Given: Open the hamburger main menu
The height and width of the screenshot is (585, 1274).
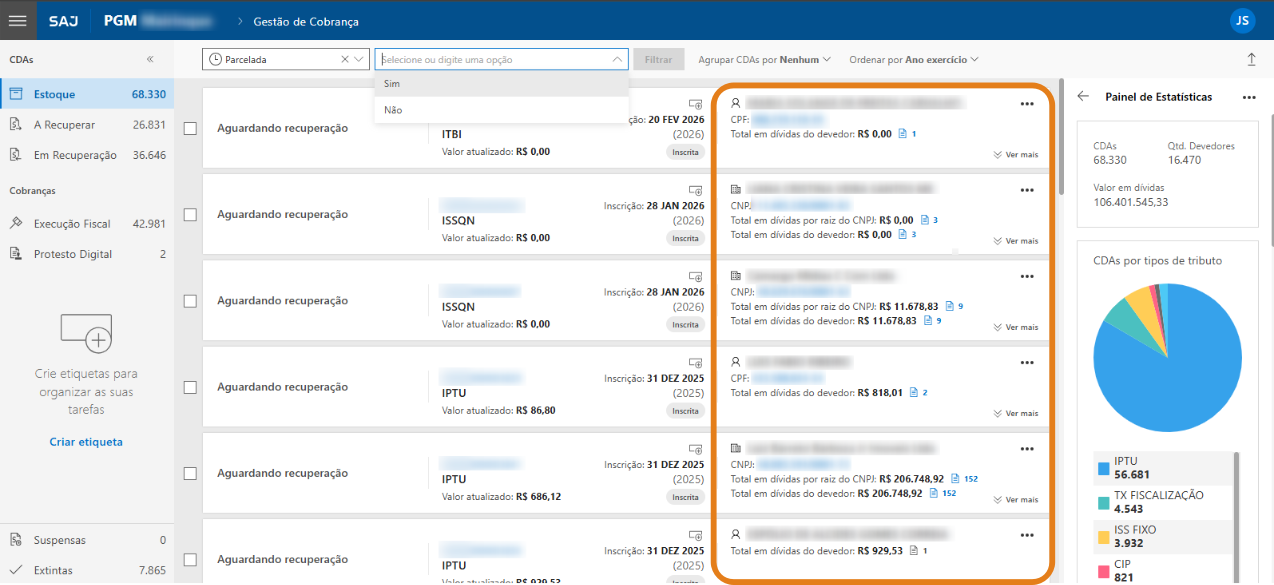Looking at the screenshot, I should [18, 21].
